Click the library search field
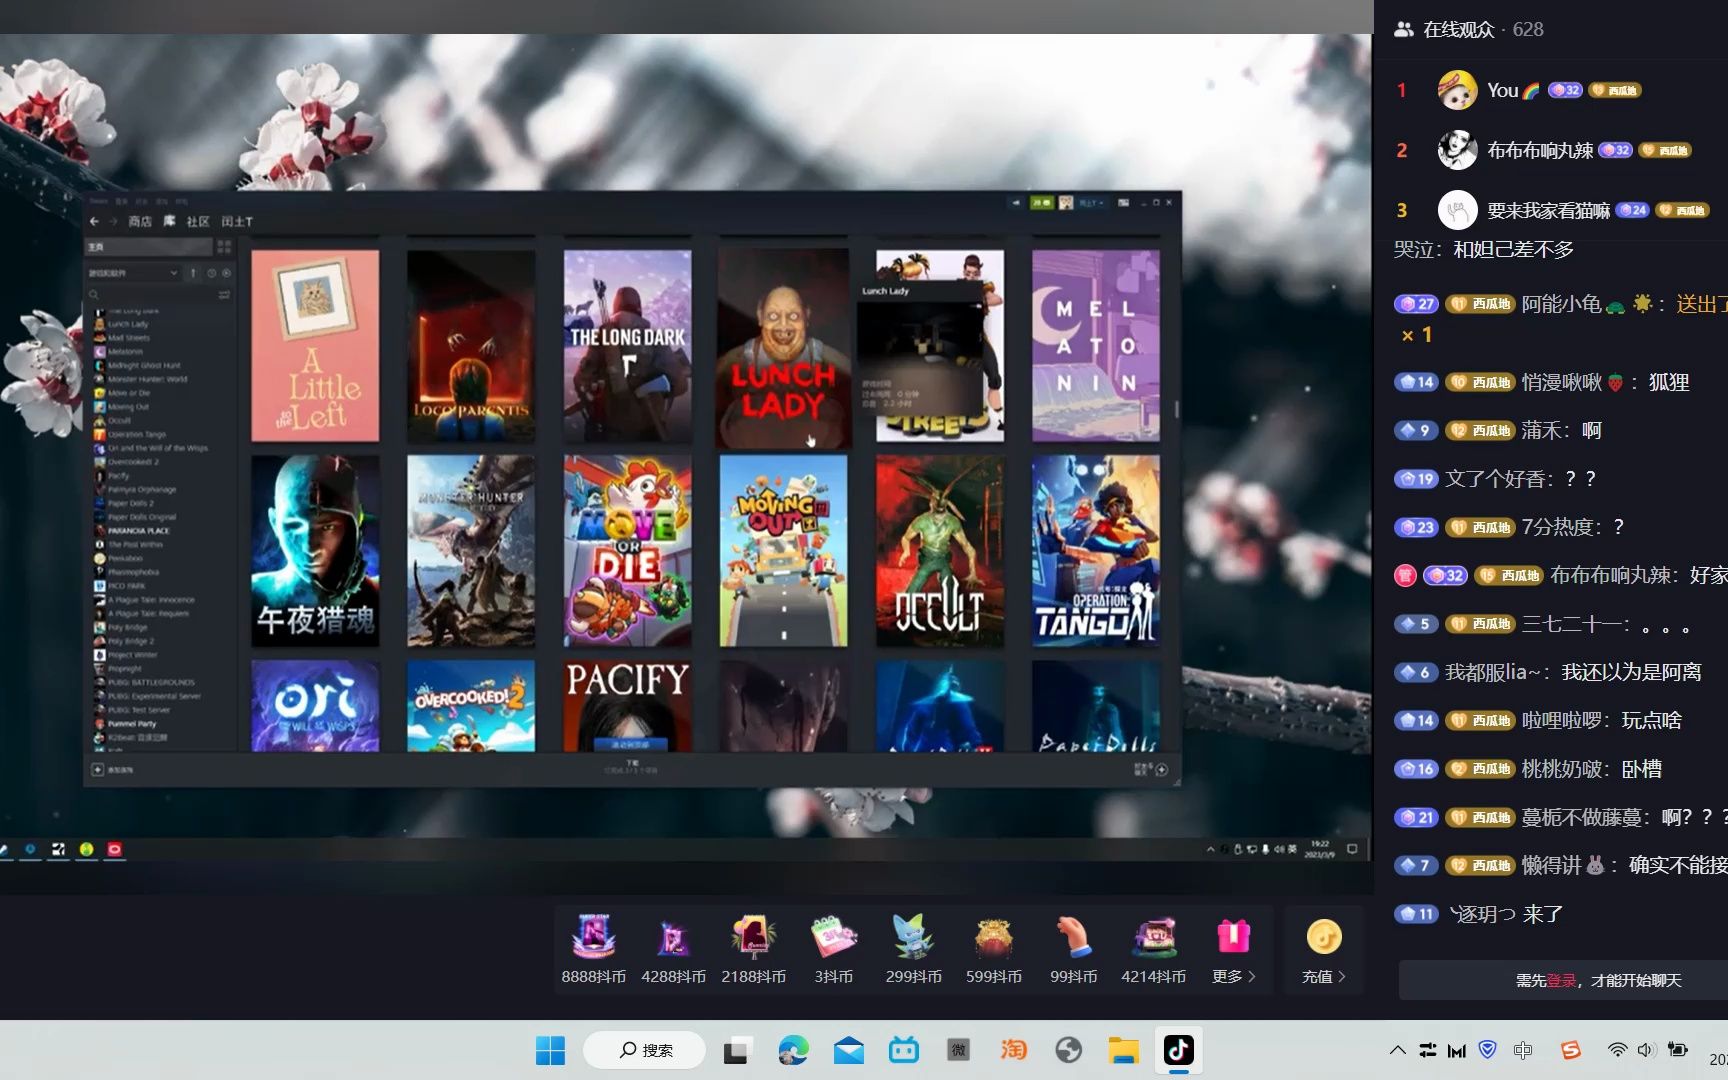 click(150, 295)
